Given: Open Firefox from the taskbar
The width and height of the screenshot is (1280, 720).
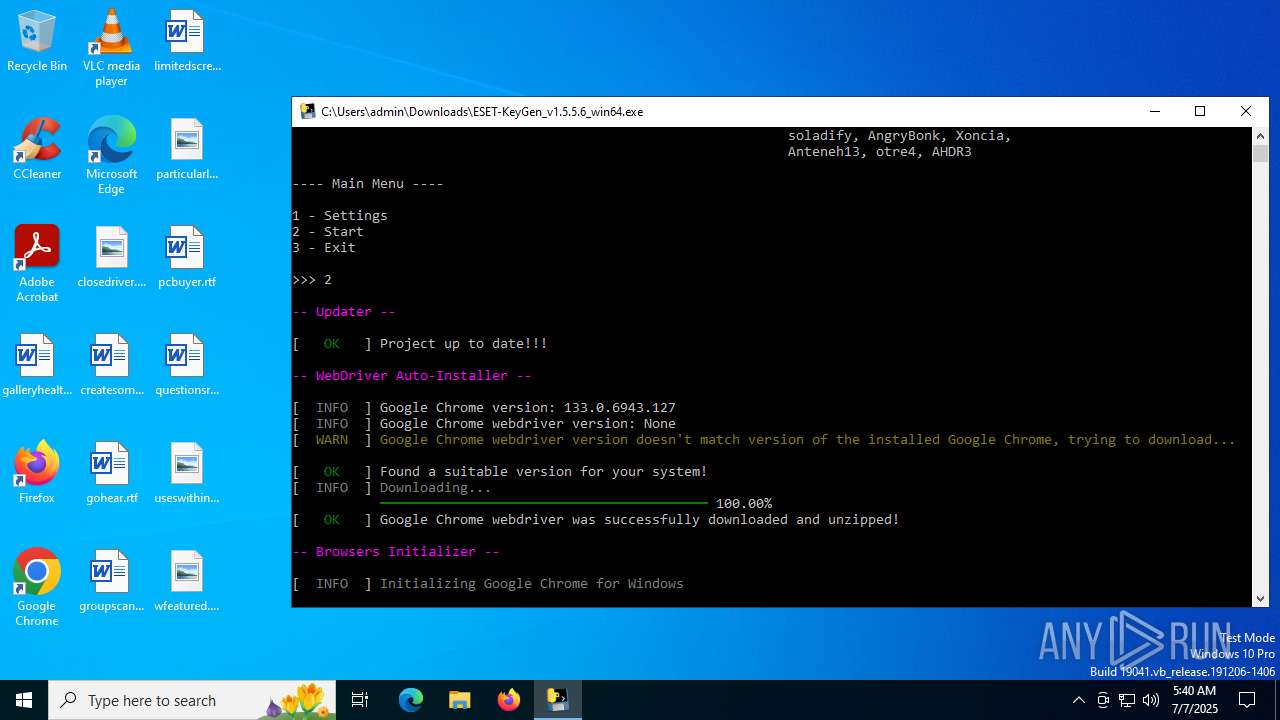Looking at the screenshot, I should tap(509, 700).
